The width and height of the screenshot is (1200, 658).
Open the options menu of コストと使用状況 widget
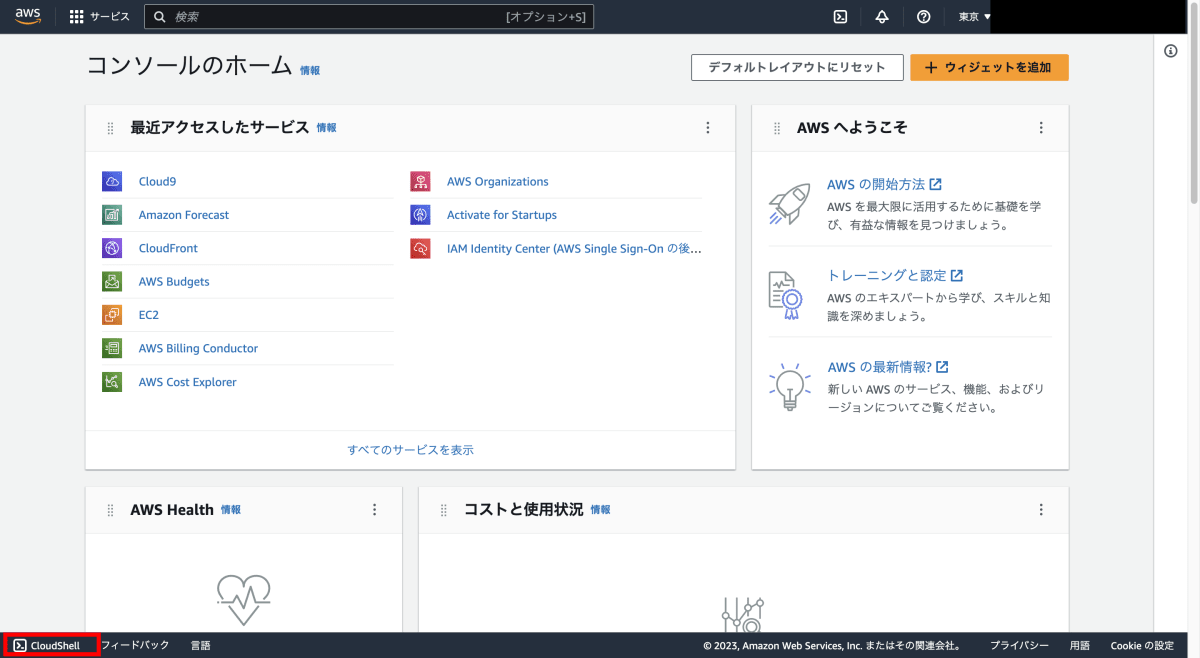1041,510
